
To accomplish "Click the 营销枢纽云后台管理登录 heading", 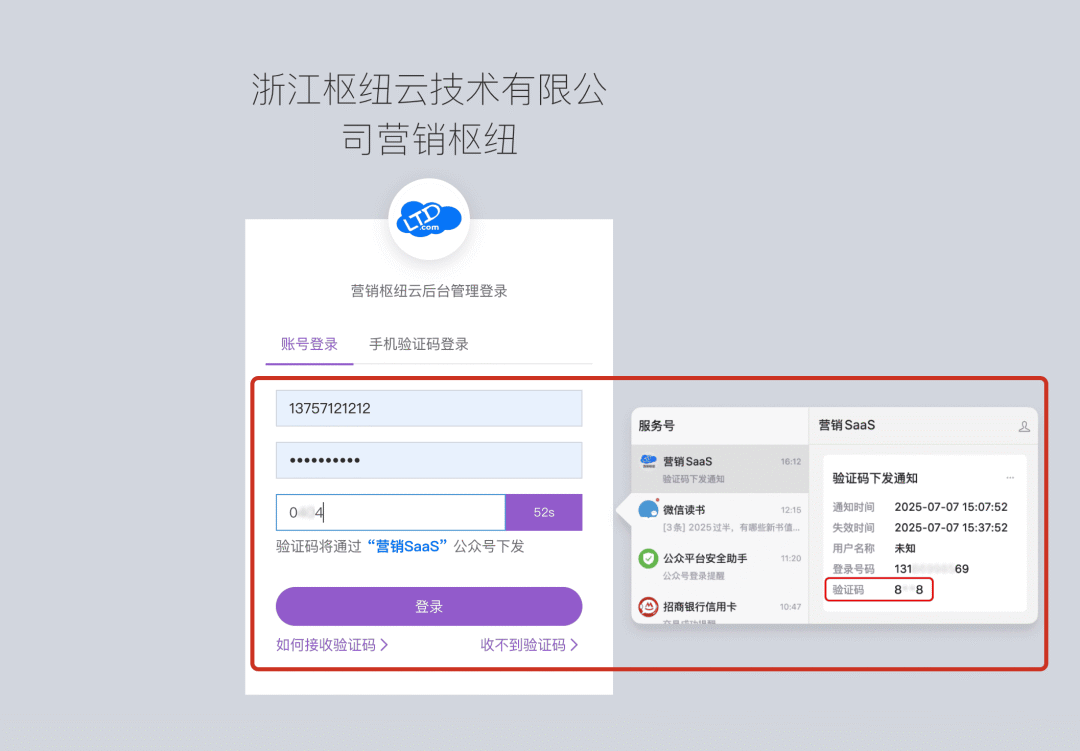I will point(429,291).
